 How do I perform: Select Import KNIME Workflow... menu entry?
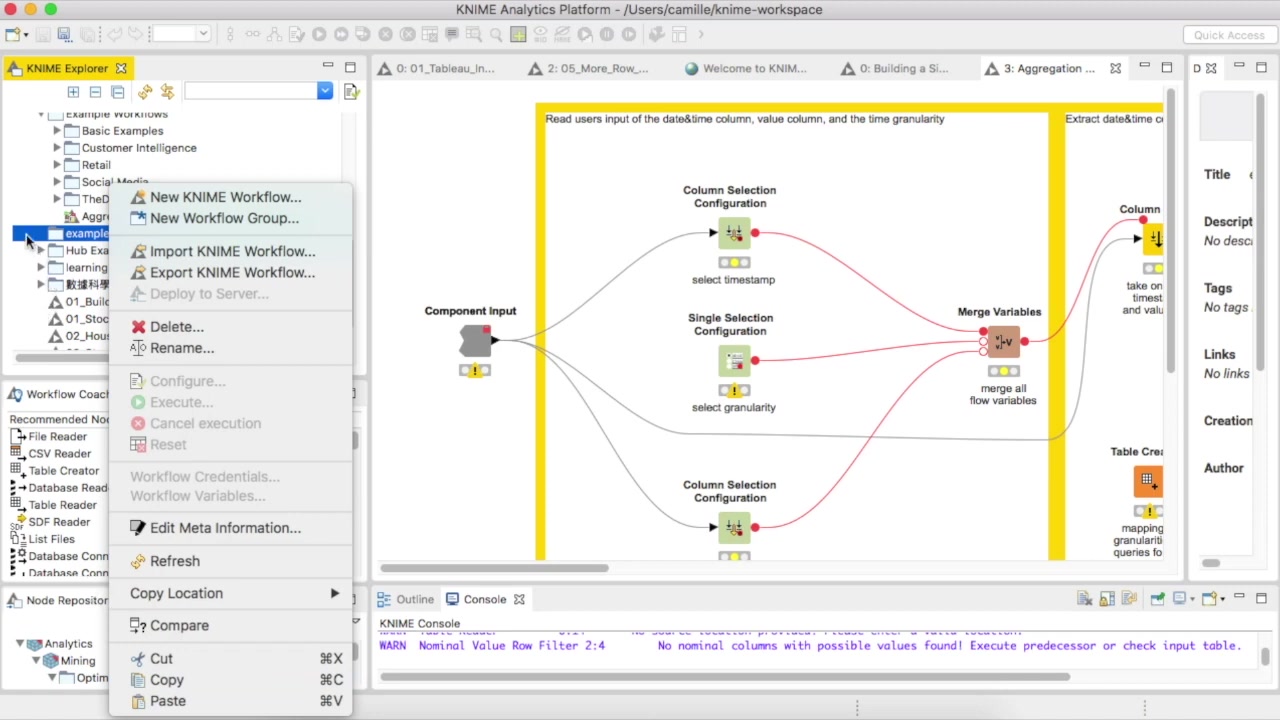pos(230,251)
